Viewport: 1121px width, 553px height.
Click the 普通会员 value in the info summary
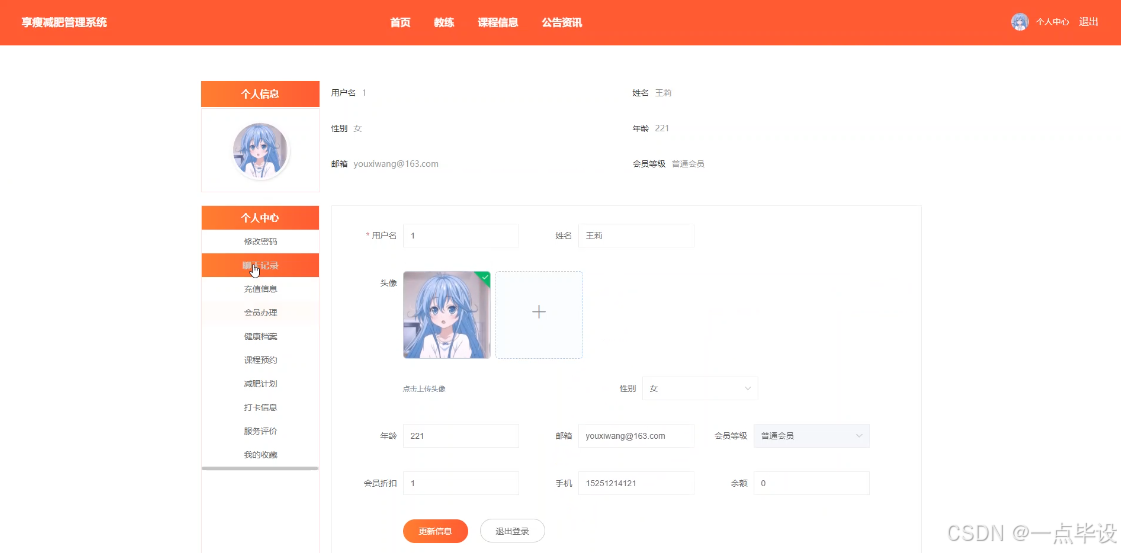(688, 164)
